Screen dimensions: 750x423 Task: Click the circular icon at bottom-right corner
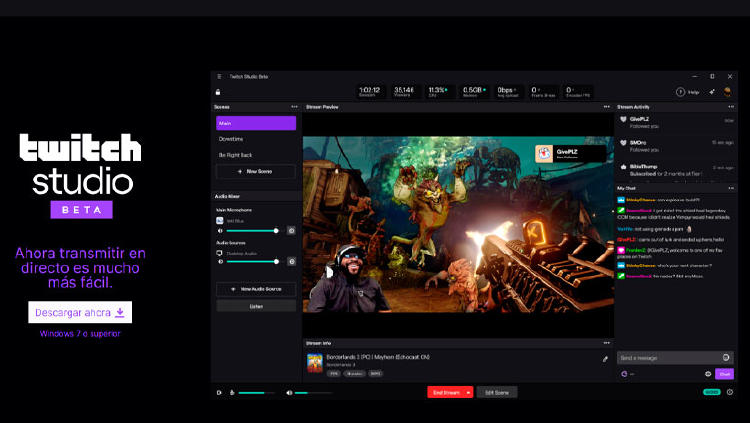click(729, 392)
